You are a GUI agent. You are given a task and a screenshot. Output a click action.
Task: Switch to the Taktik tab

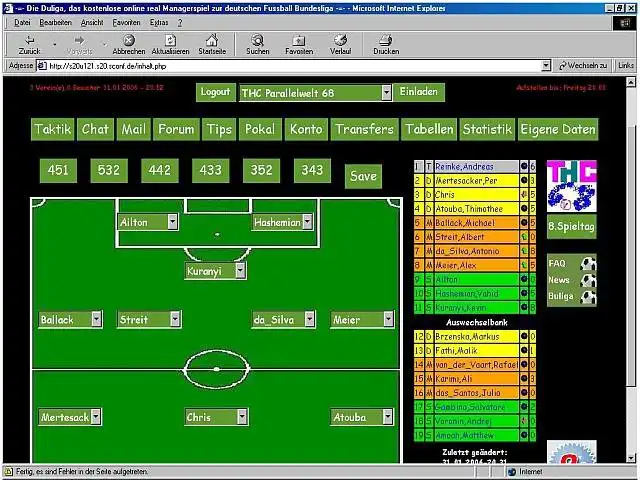(x=53, y=129)
